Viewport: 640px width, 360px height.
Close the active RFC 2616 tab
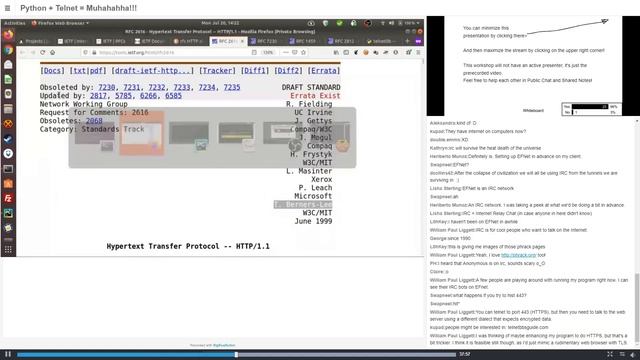(x=242, y=41)
